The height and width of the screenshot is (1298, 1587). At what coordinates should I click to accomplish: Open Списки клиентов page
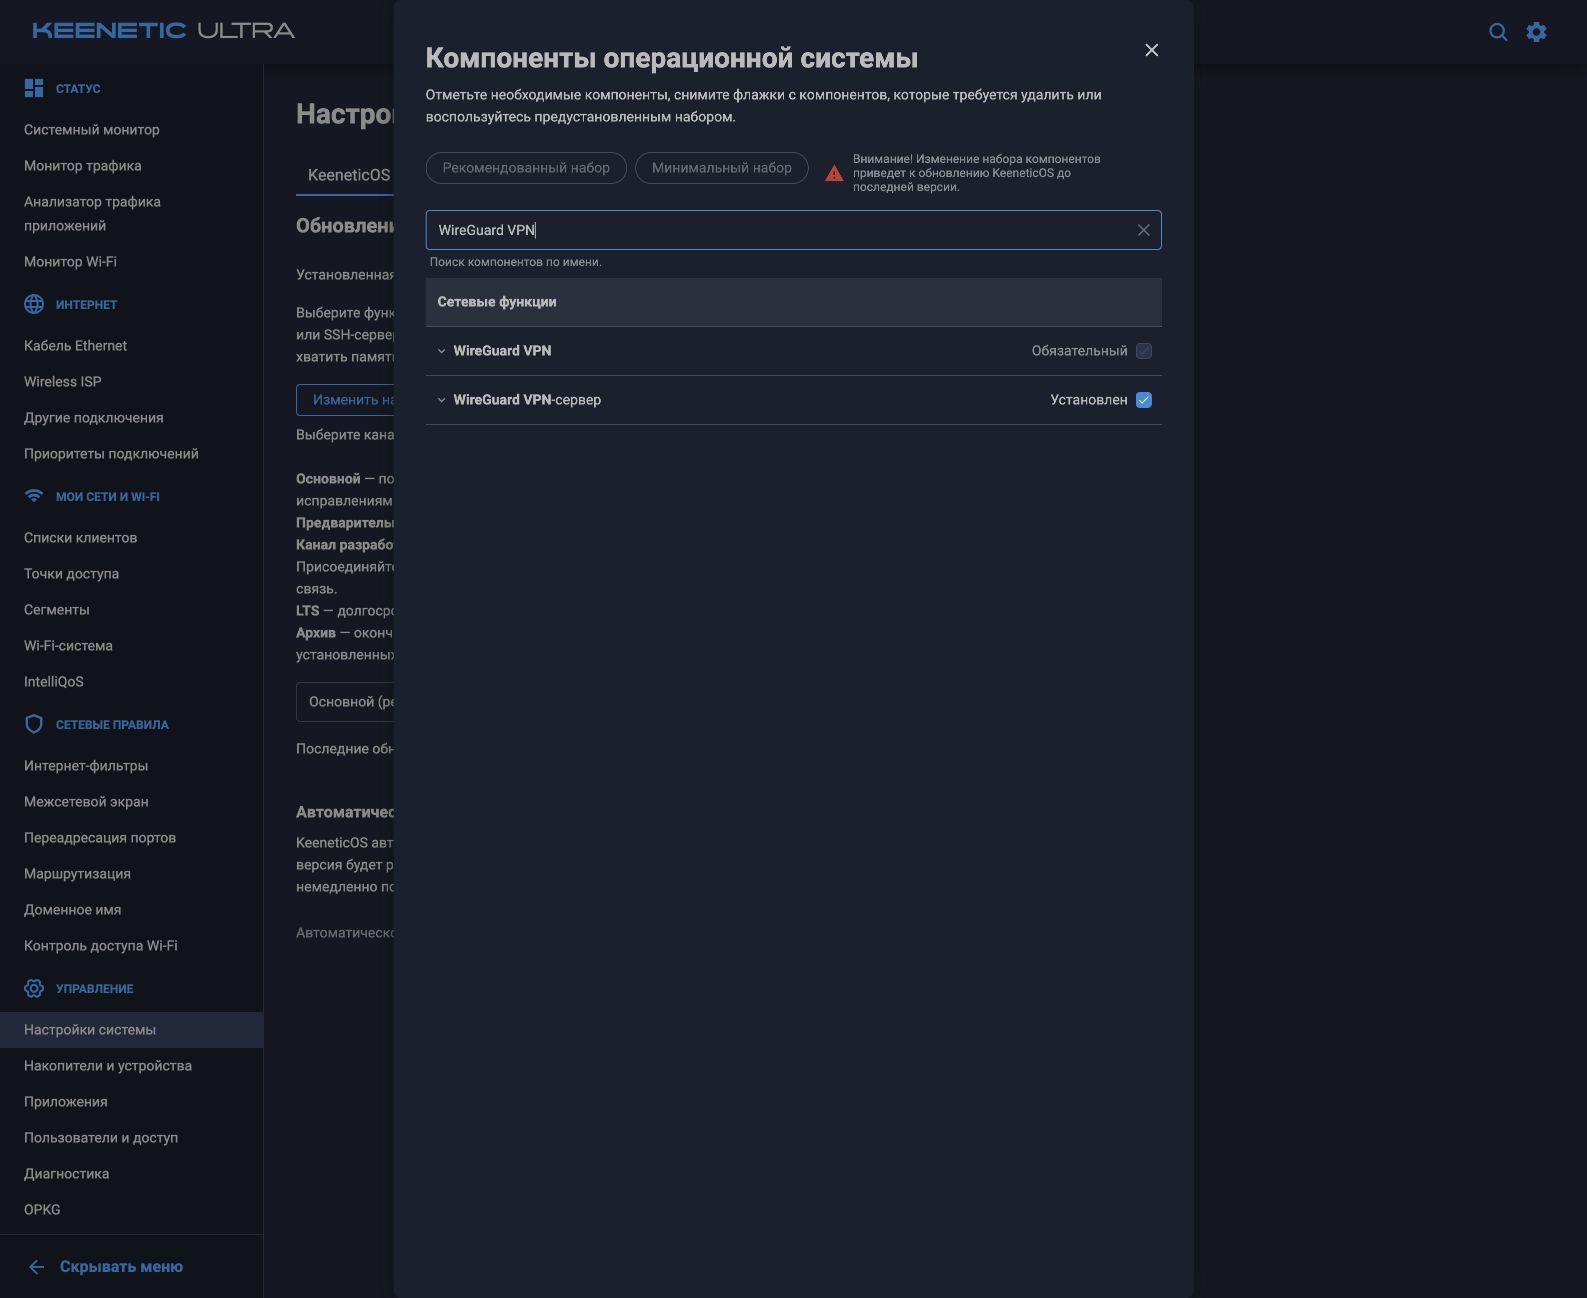click(x=81, y=538)
